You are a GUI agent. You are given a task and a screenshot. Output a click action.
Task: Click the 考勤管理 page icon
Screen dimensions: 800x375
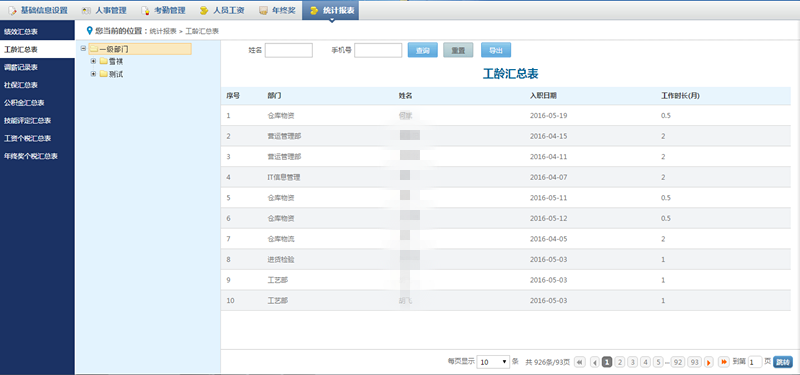(x=145, y=10)
